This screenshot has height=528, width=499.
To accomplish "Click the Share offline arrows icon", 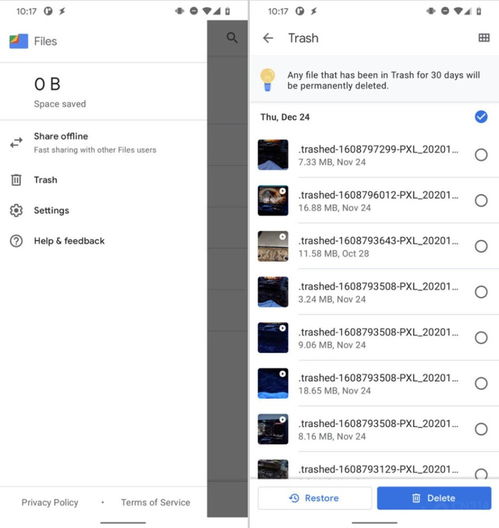I will [16, 143].
